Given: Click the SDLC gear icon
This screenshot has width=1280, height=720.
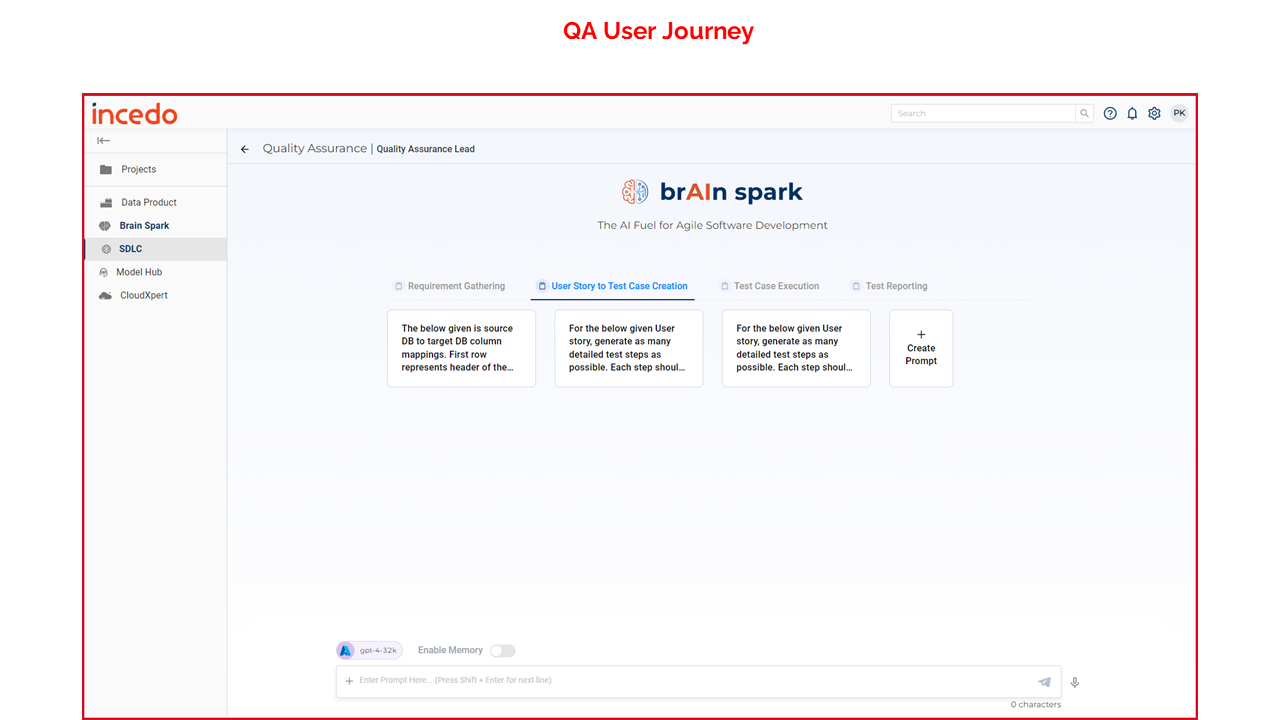Looking at the screenshot, I should [x=107, y=249].
